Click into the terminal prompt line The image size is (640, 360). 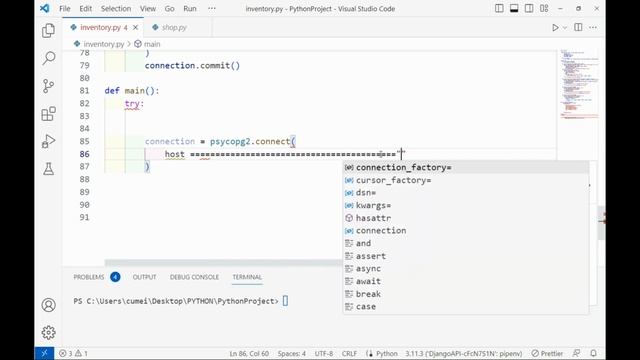click(180, 301)
